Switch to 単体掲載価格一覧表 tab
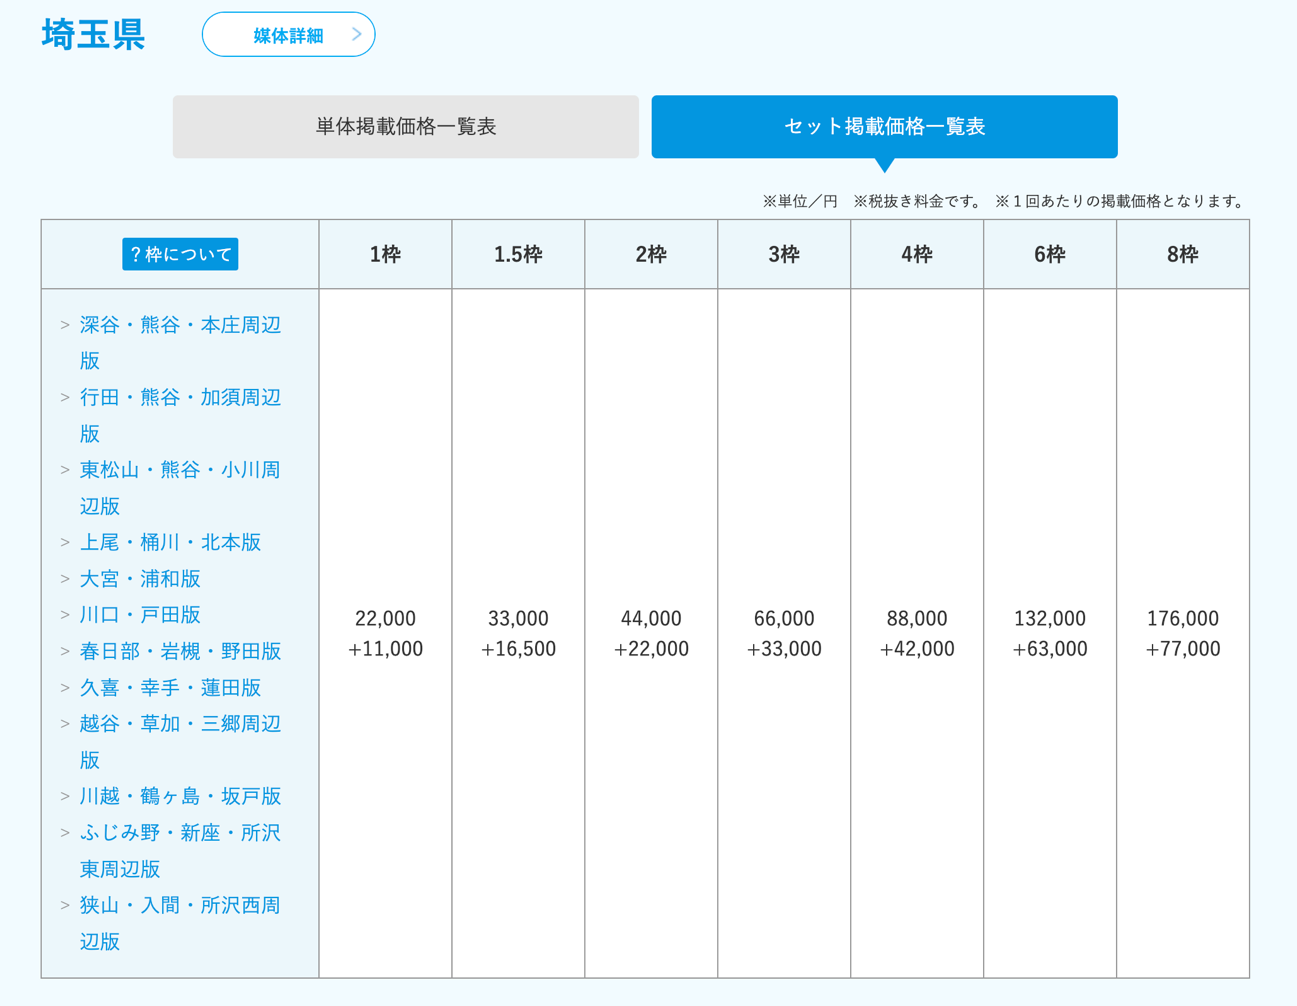 [405, 127]
